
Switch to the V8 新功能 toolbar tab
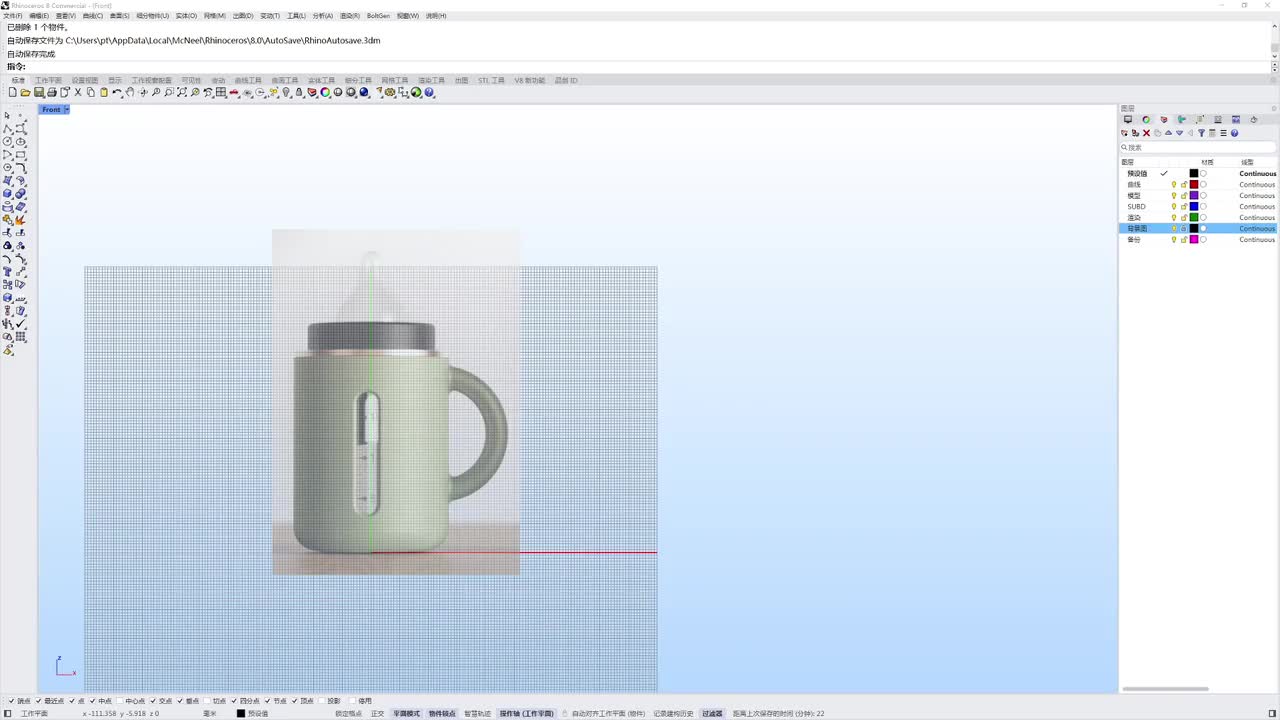point(530,80)
